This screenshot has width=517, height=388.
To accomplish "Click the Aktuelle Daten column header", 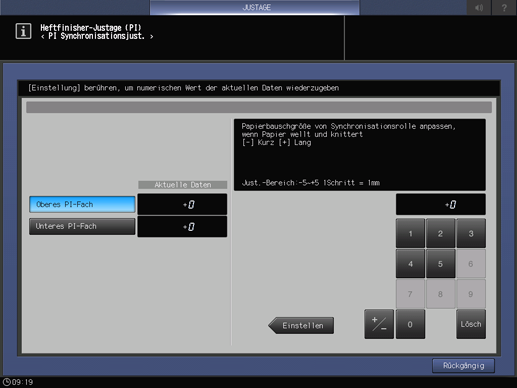I will [183, 185].
